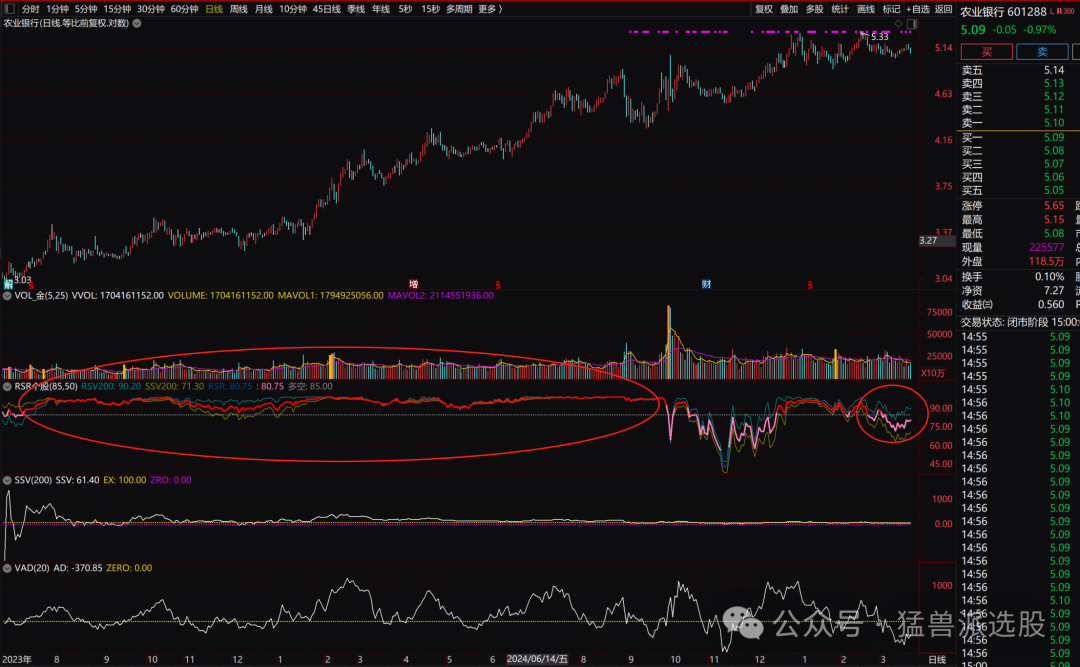The height and width of the screenshot is (667, 1080).
Task: Select the 15分钟 period
Action: (x=117, y=9)
